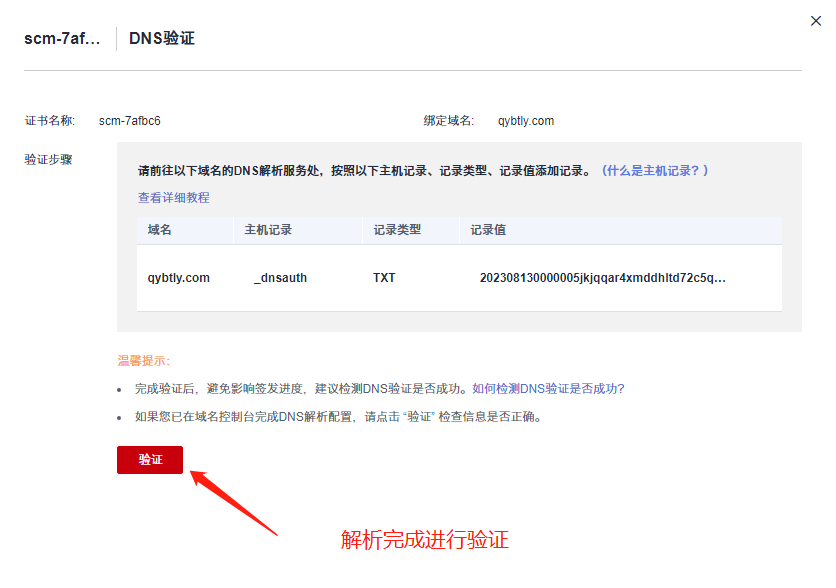Select the _dnsauth host record cell
Screen dimensions: 836x588
tap(280, 278)
